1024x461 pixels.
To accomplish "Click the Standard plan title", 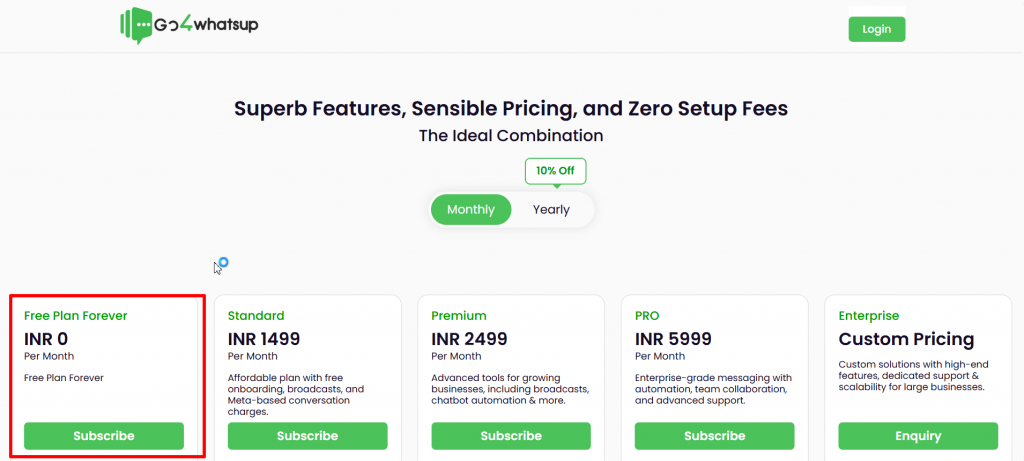I will coord(256,316).
